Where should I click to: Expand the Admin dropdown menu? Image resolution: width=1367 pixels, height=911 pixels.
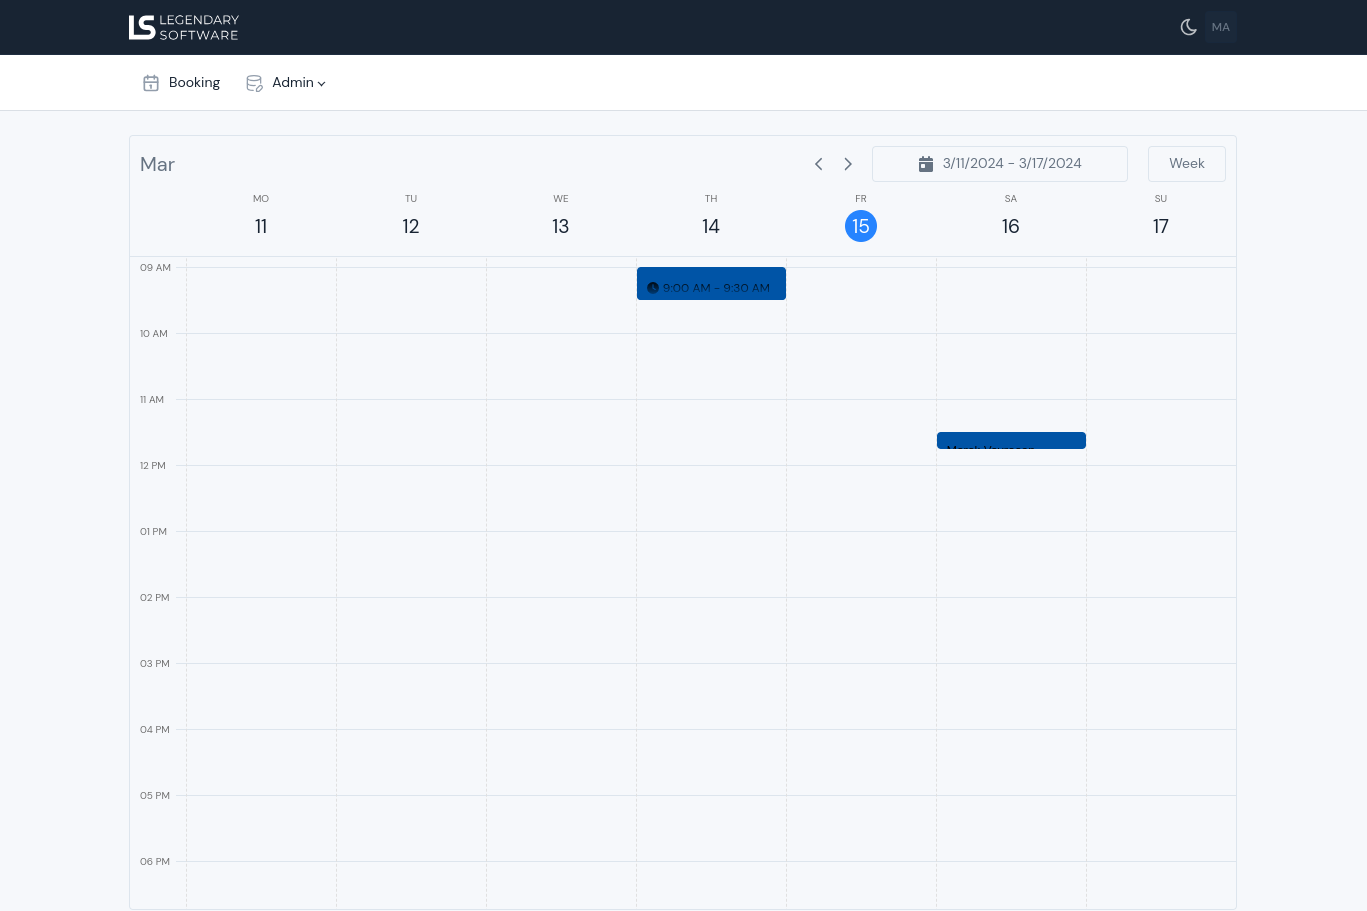point(298,83)
